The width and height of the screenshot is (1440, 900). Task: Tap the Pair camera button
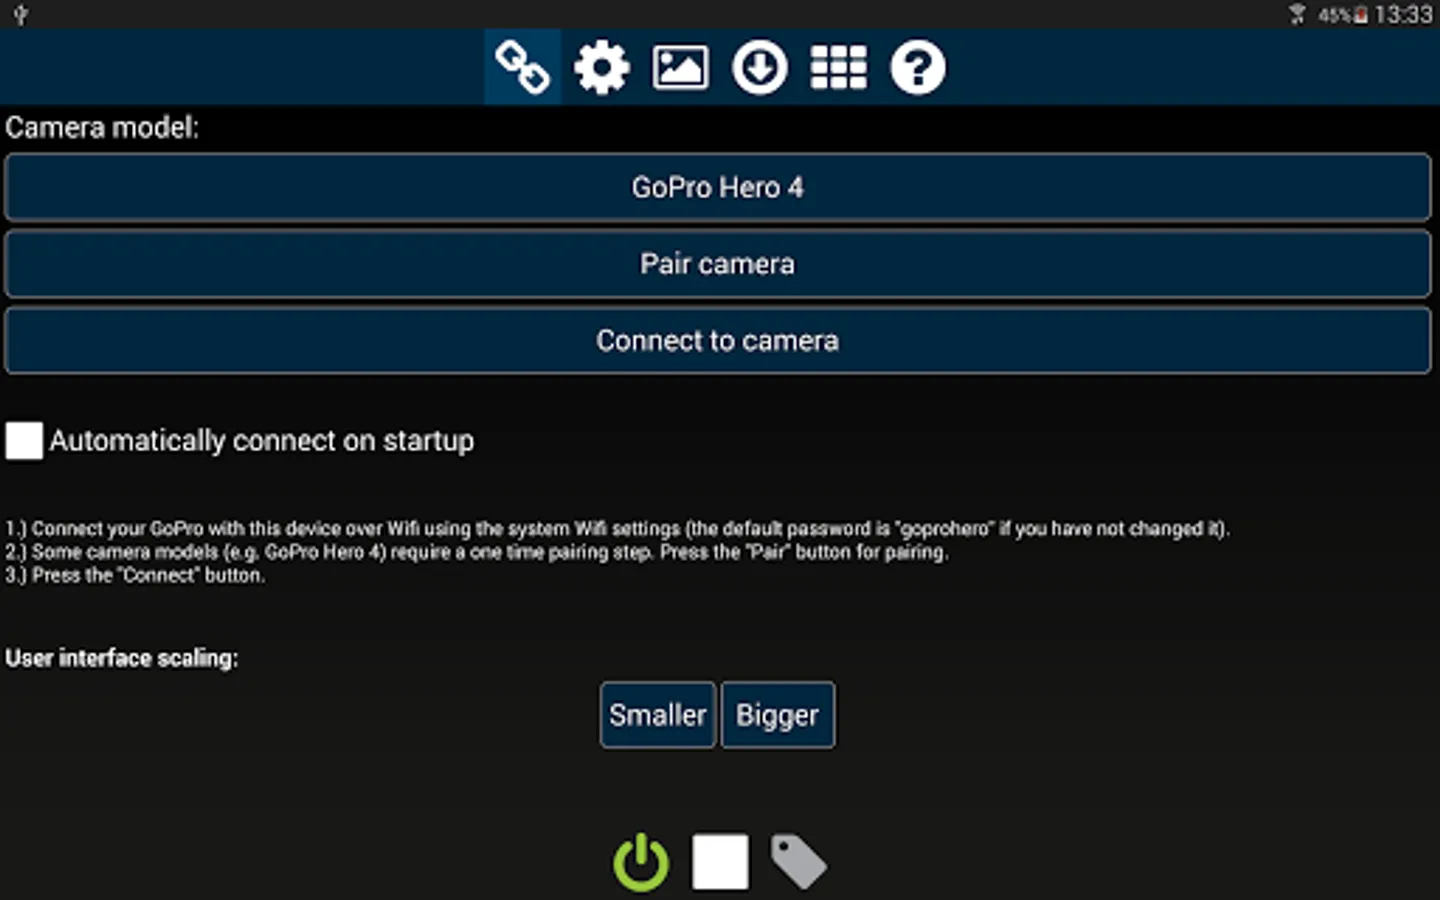pos(718,264)
